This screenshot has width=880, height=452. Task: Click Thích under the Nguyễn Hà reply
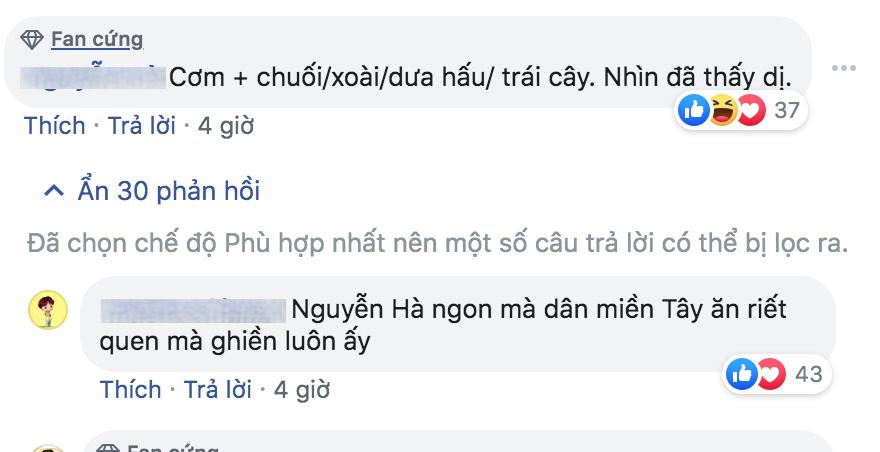(130, 389)
